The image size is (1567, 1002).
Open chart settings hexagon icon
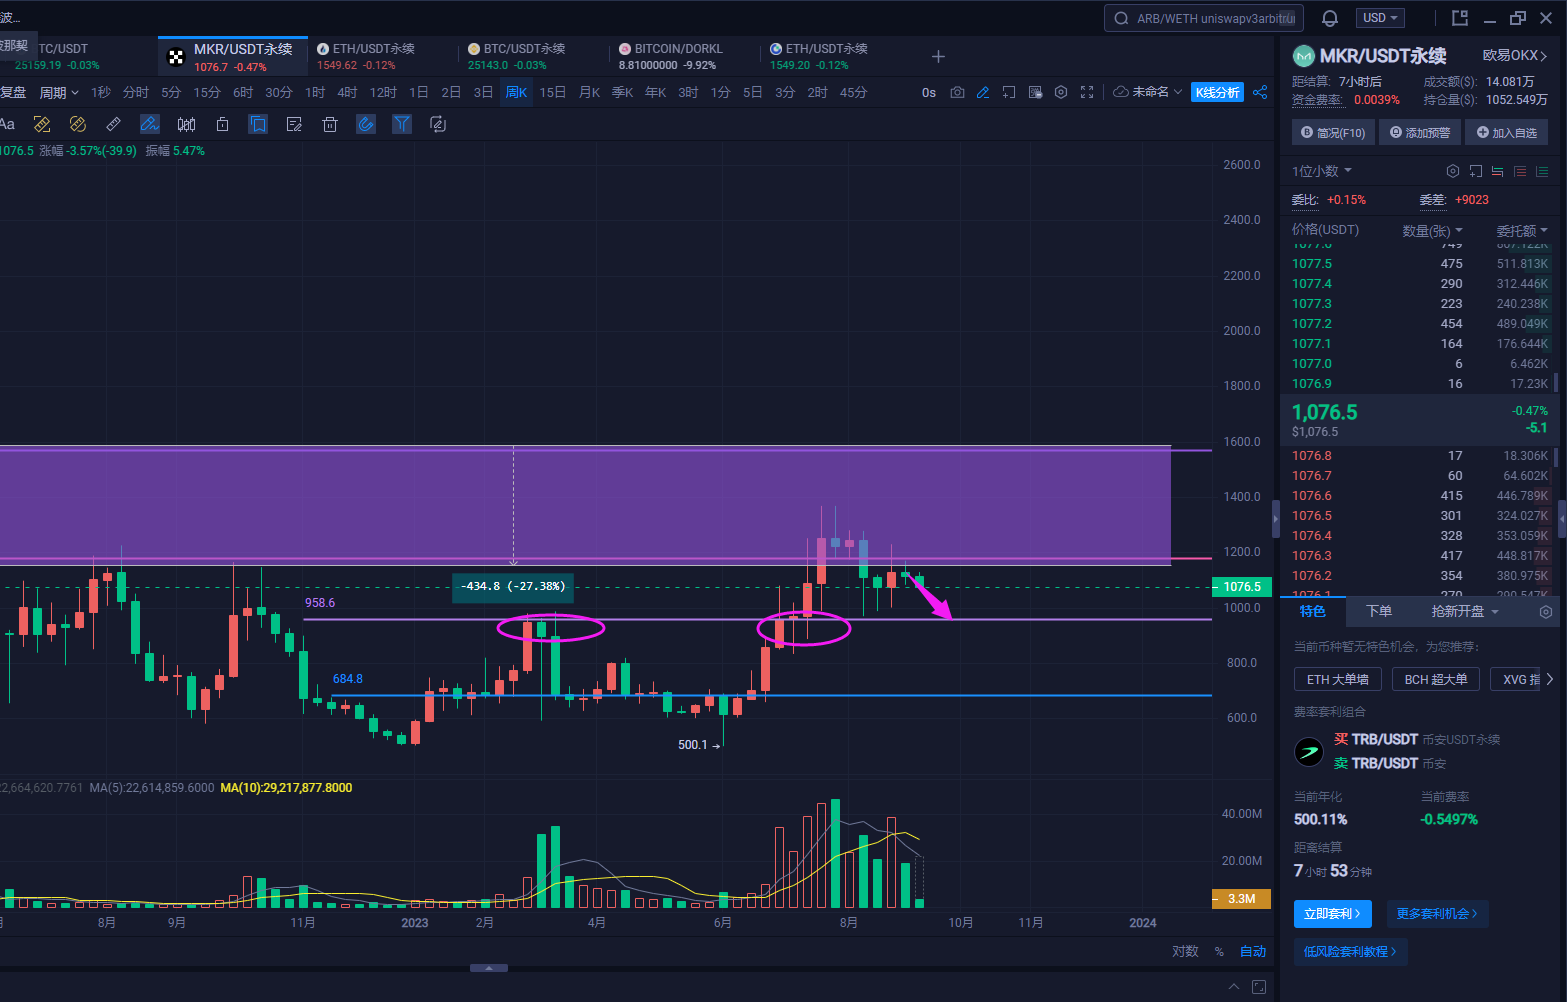click(x=1061, y=92)
